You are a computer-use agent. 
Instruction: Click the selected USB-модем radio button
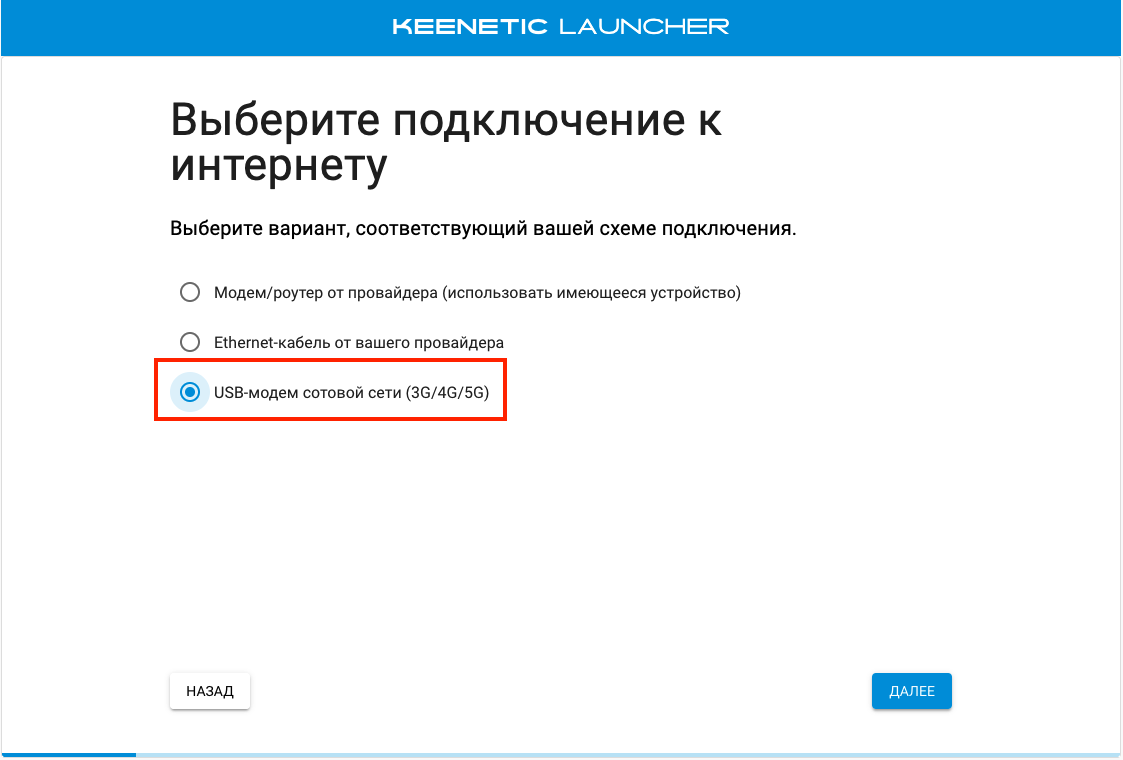click(x=189, y=393)
